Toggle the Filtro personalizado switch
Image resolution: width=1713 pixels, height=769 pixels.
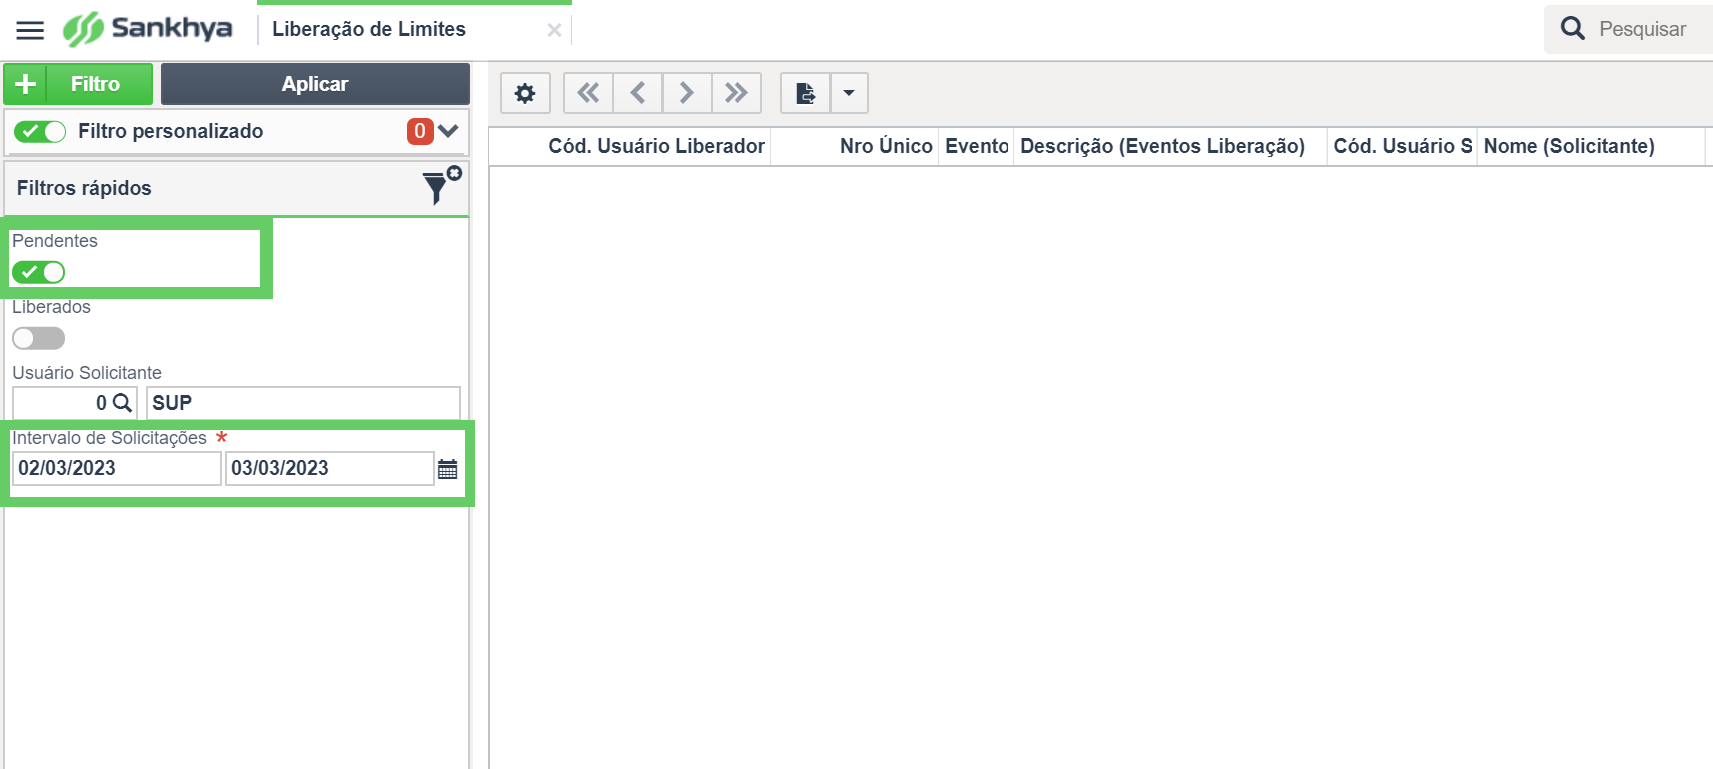click(x=40, y=131)
